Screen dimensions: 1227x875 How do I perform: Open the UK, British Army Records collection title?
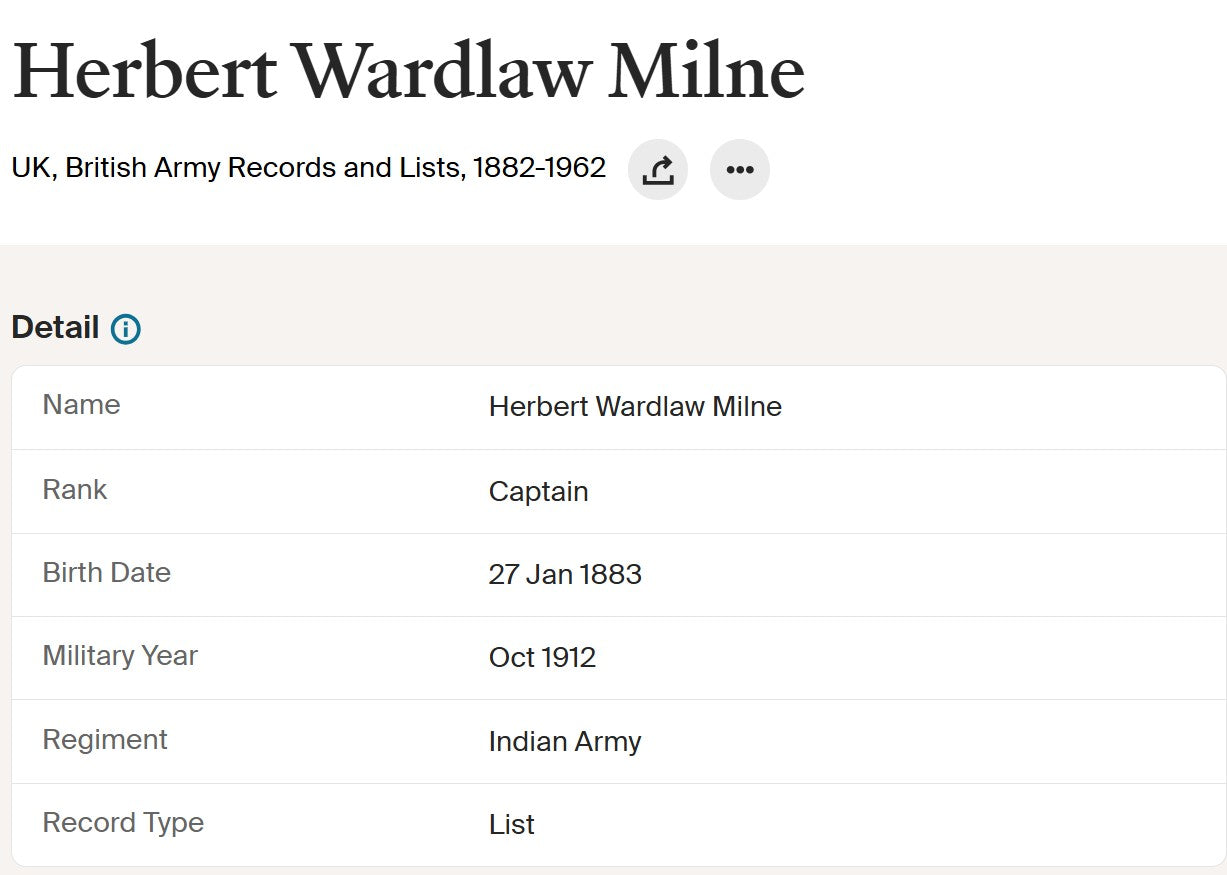(x=308, y=168)
